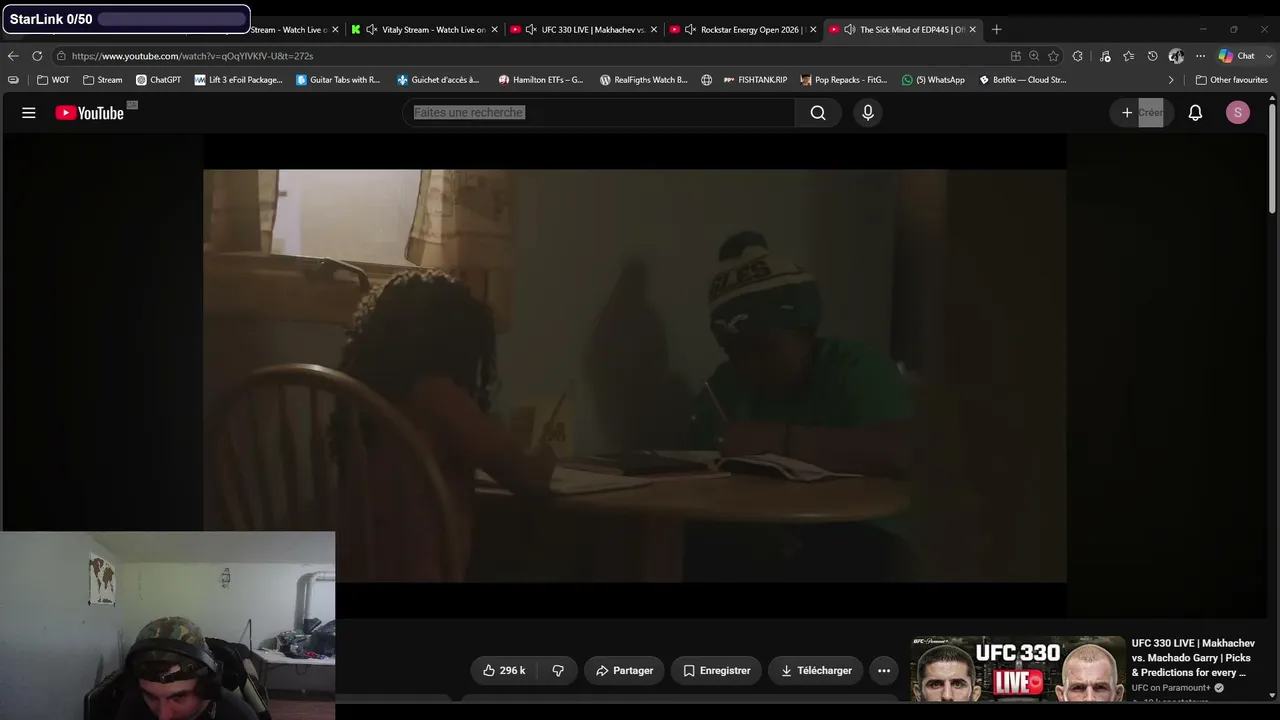Open YouTube notifications bell
Image resolution: width=1280 pixels, height=720 pixels.
coord(1195,113)
